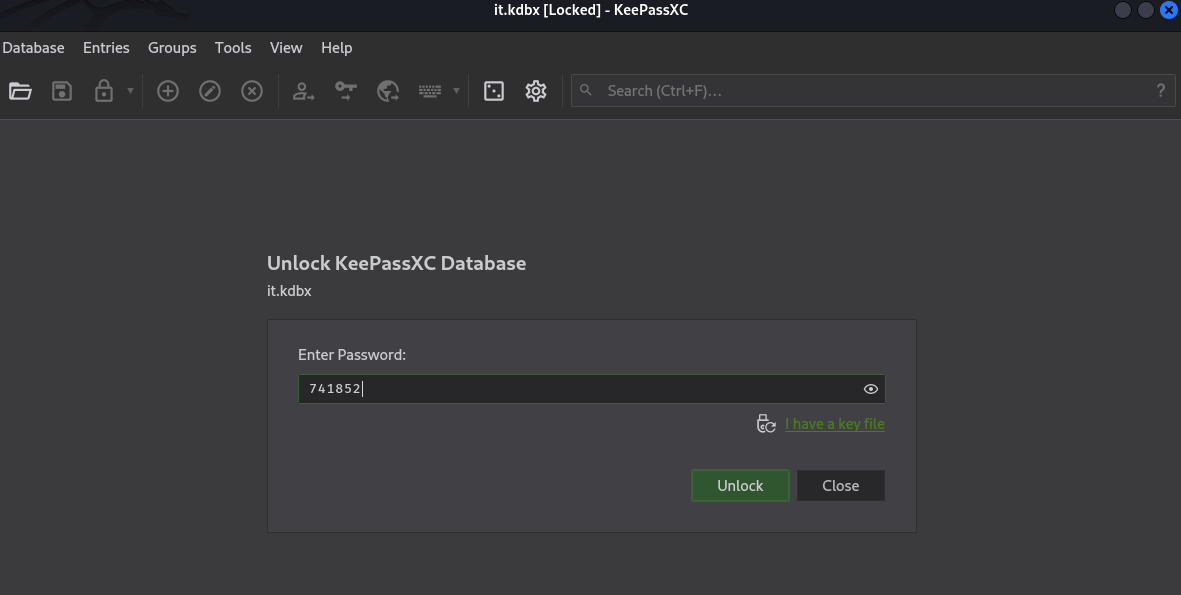Click the magnifier icon in search bar
Screen dimensions: 1181x595
point(586,90)
